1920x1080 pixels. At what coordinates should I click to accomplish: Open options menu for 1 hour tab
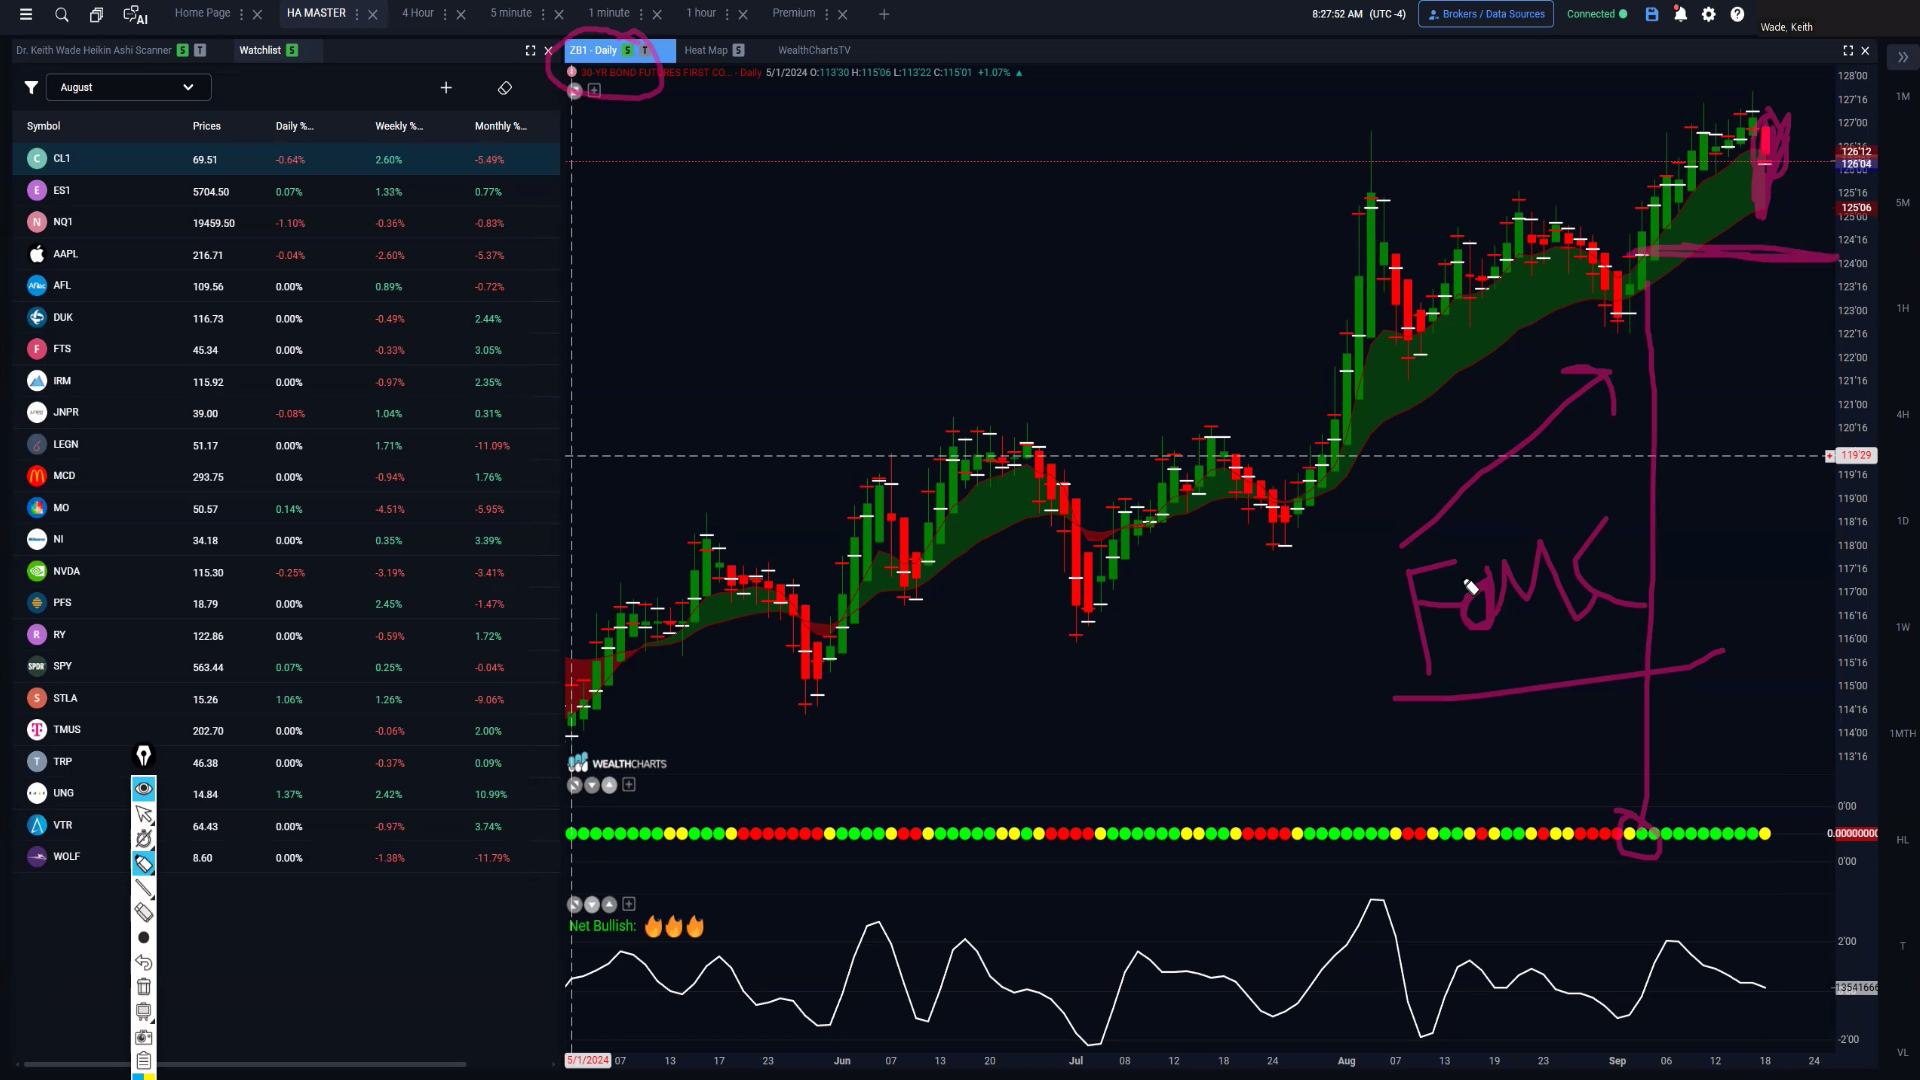coord(727,14)
